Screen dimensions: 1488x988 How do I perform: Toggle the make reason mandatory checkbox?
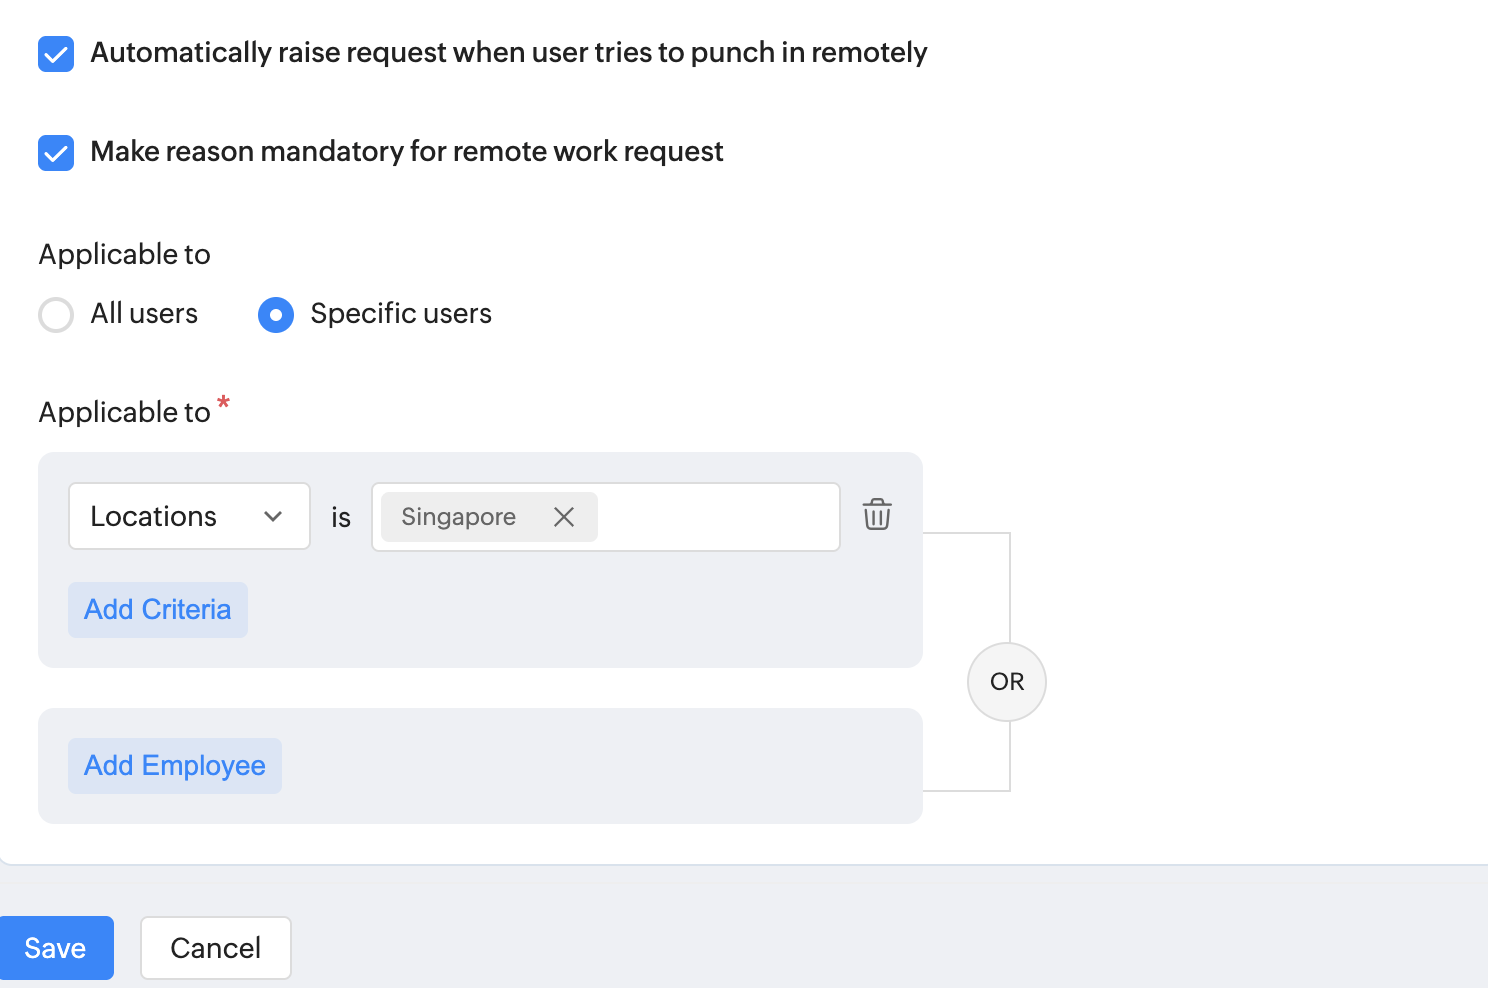coord(56,153)
